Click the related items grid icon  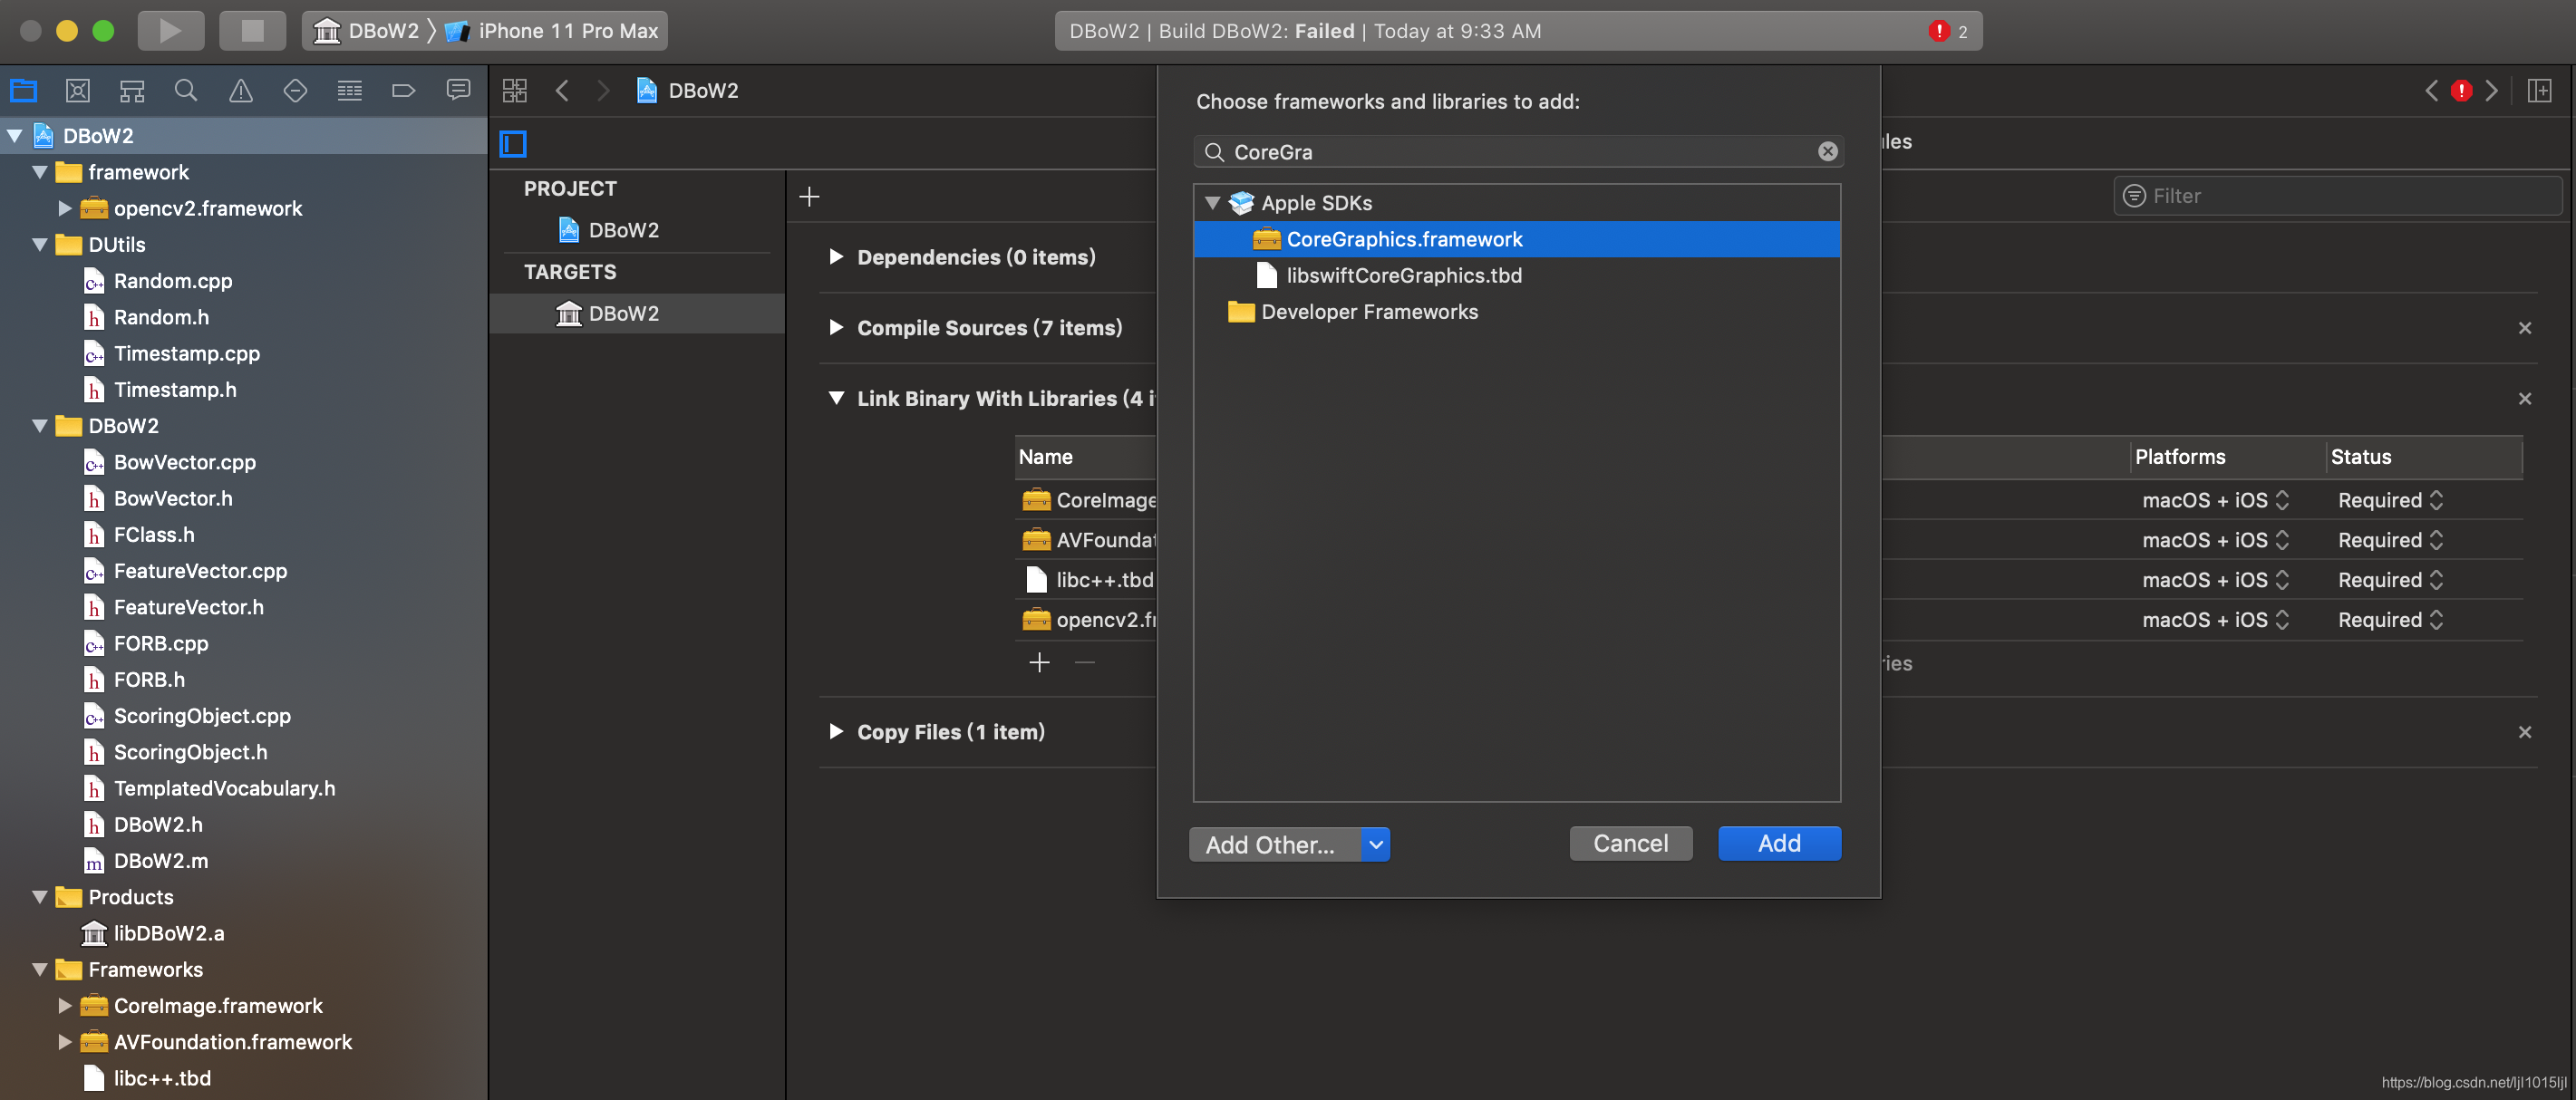pyautogui.click(x=514, y=91)
